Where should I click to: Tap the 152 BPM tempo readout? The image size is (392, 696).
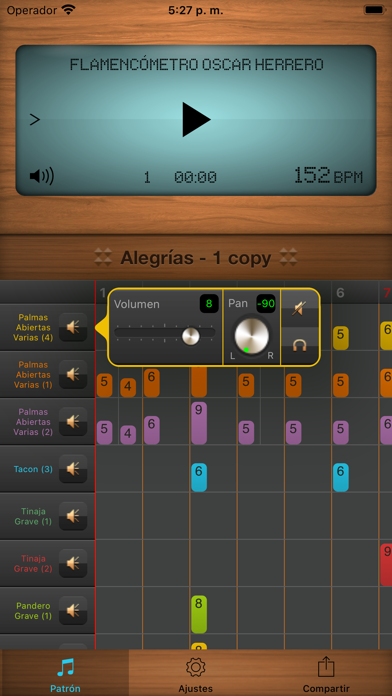coord(328,176)
